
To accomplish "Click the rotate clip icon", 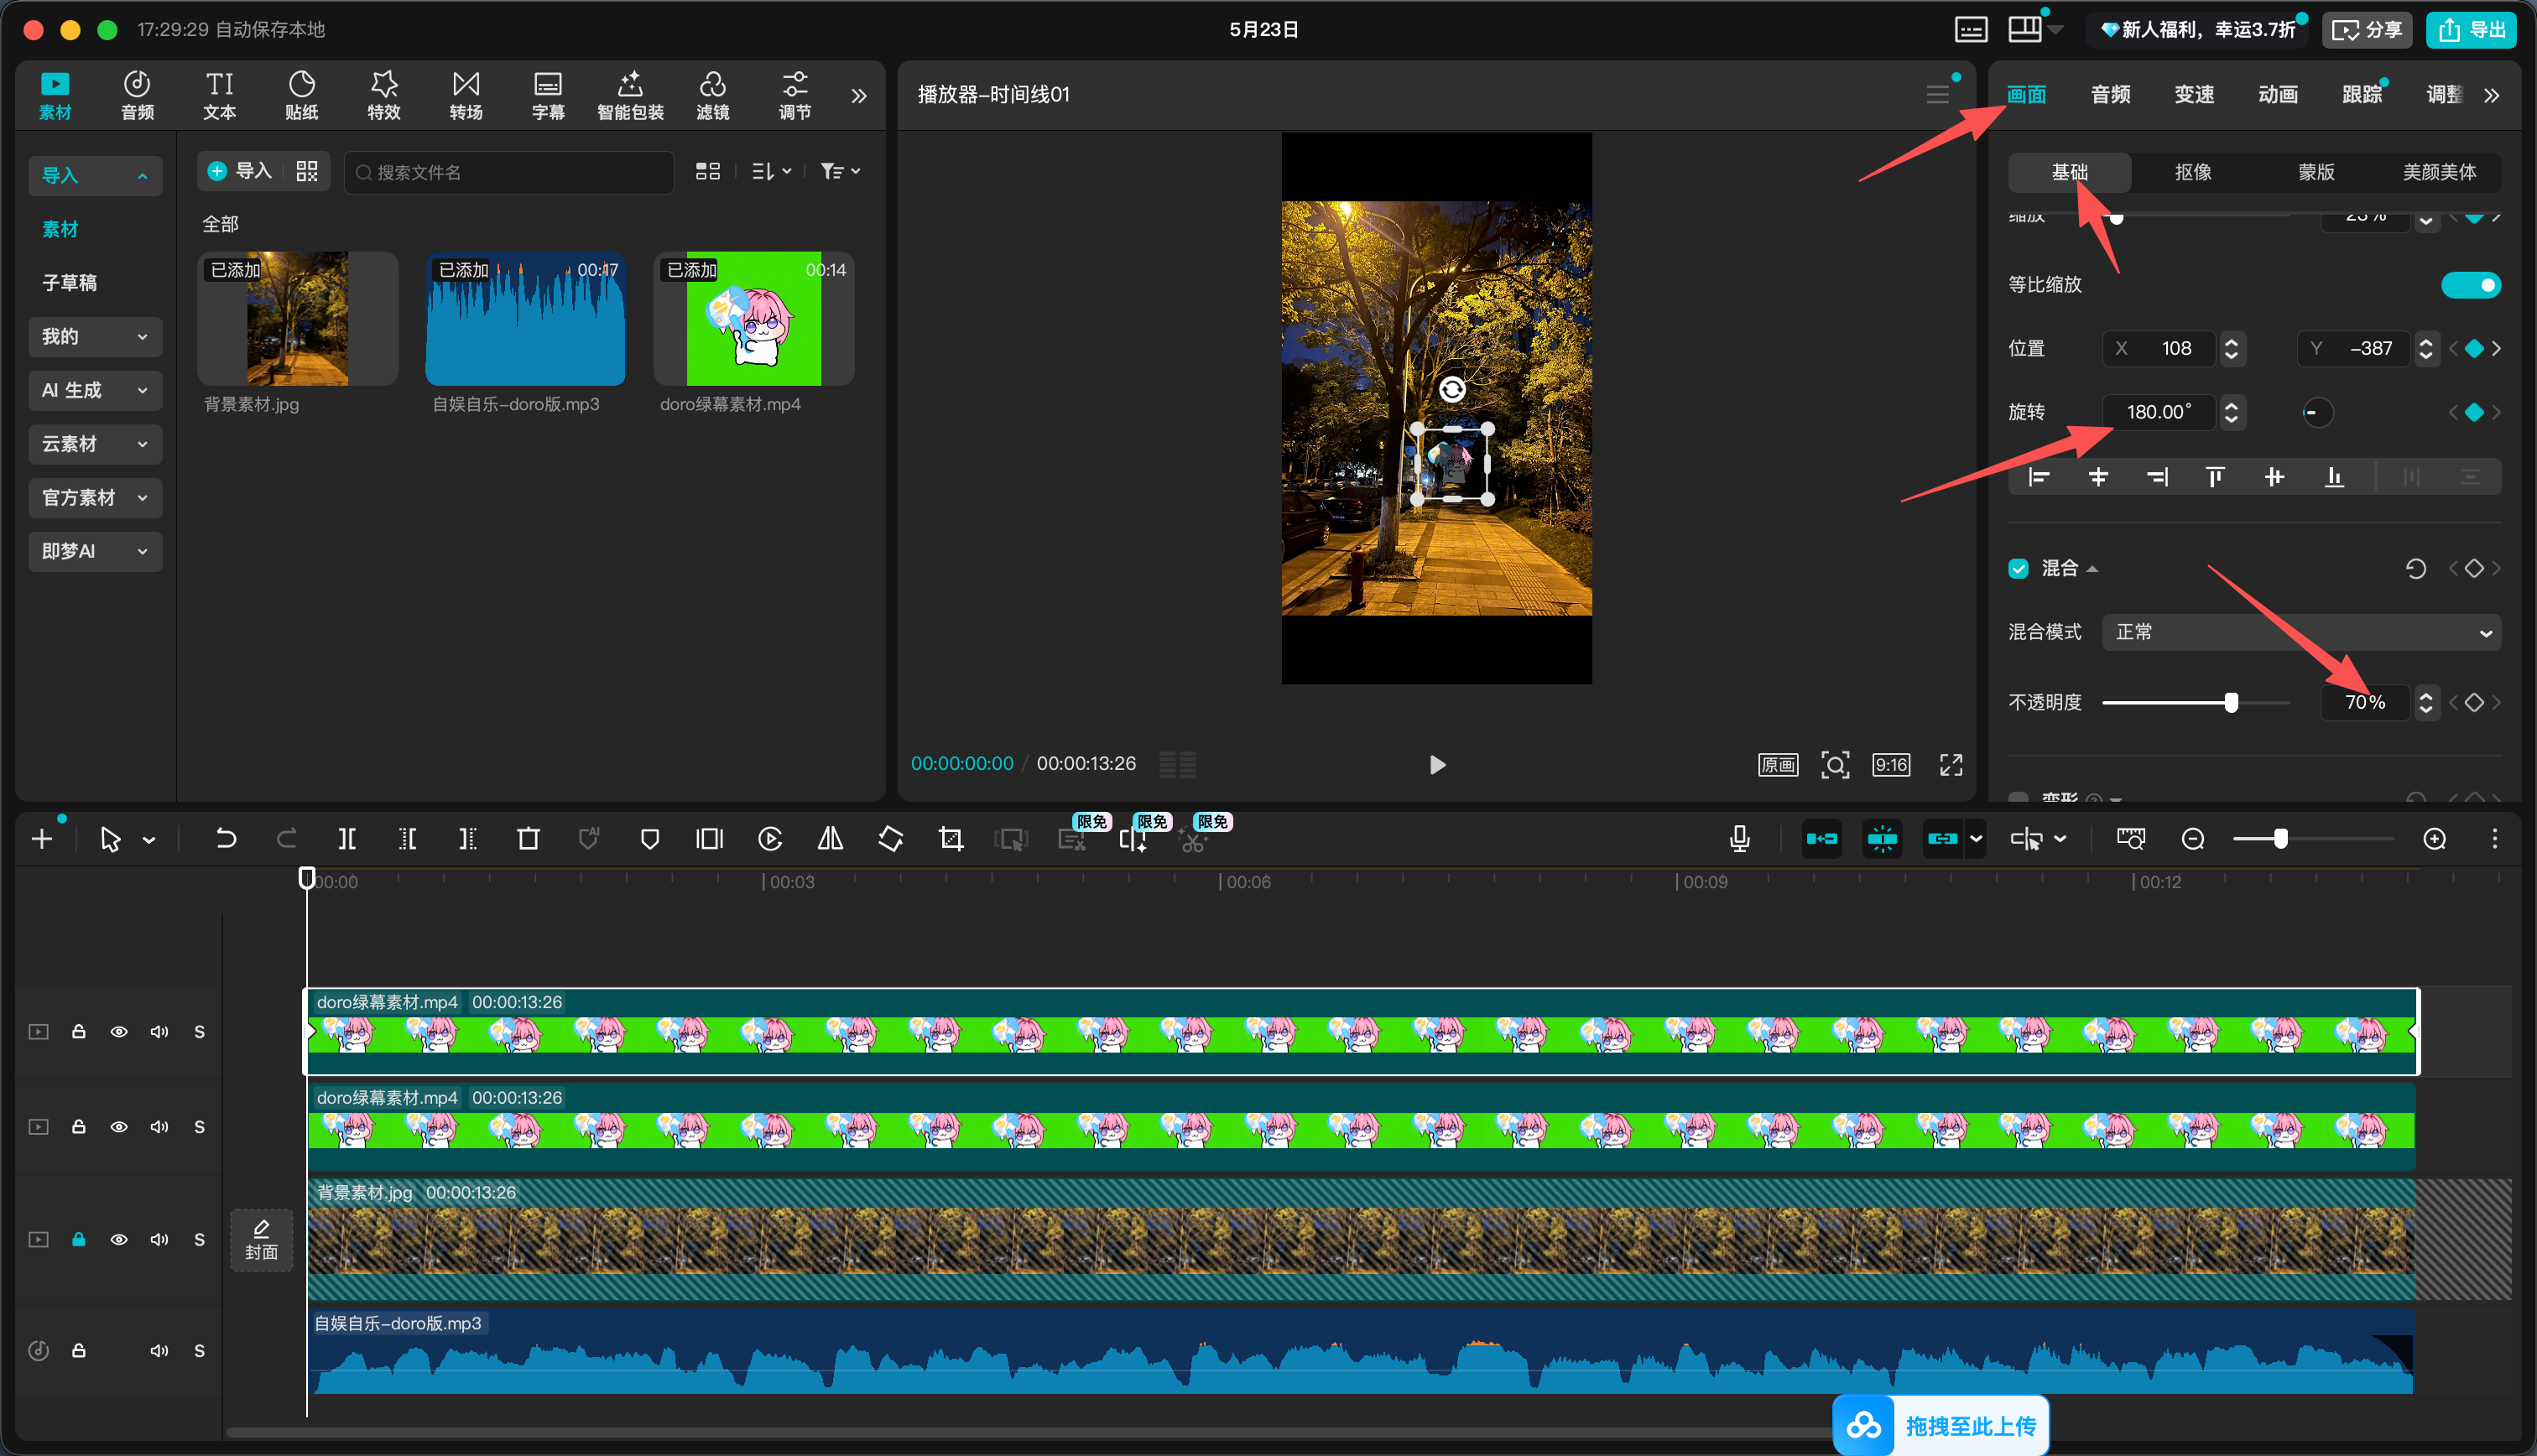I will coord(890,839).
